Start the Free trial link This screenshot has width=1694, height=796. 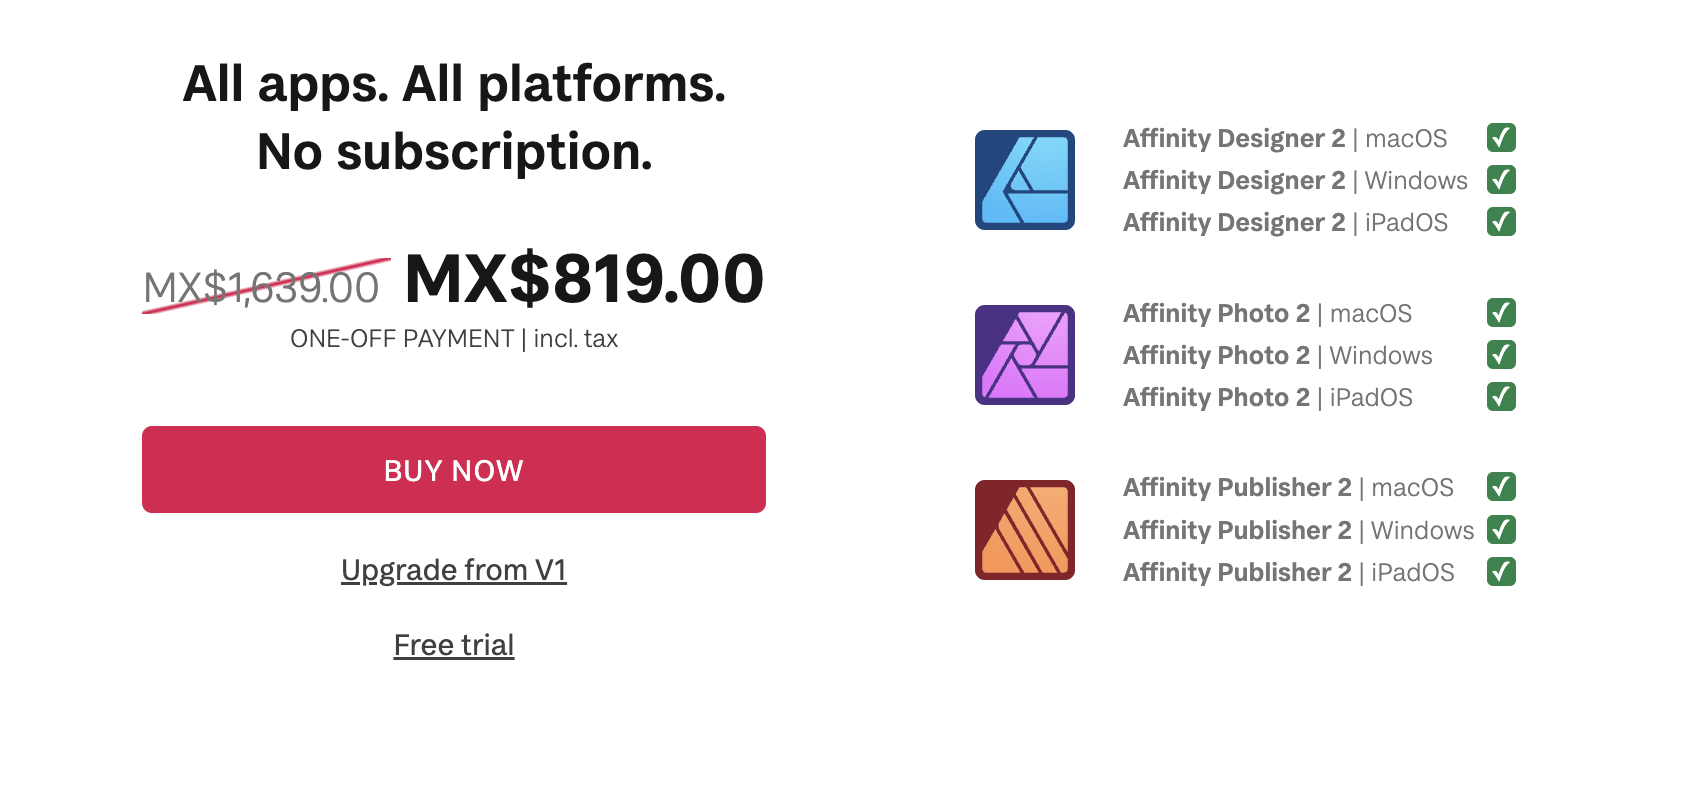[454, 645]
